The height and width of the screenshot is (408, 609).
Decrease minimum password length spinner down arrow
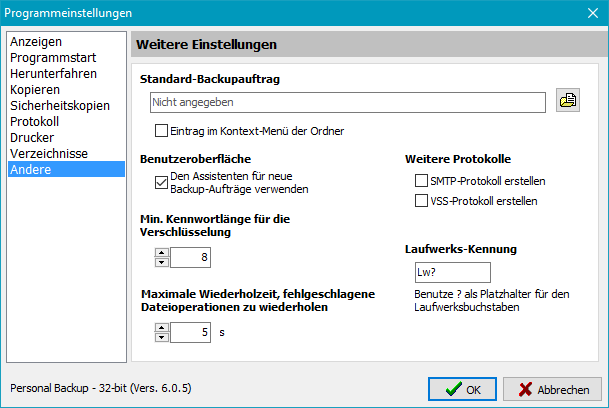161,263
